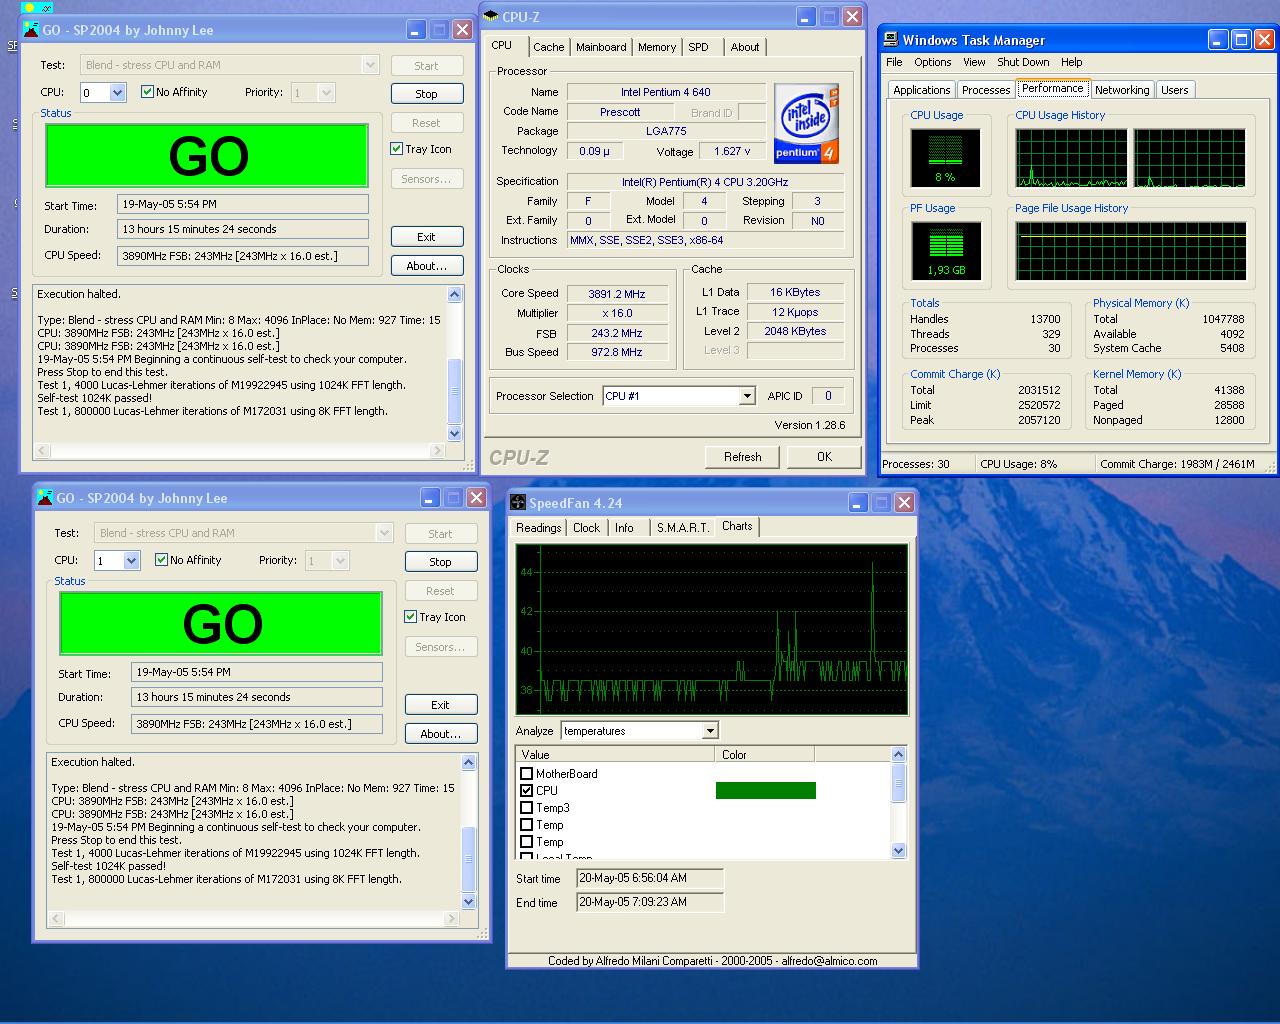Click the Value column header in SpeedFan
Screen dimensions: 1280x1024
coord(616,755)
